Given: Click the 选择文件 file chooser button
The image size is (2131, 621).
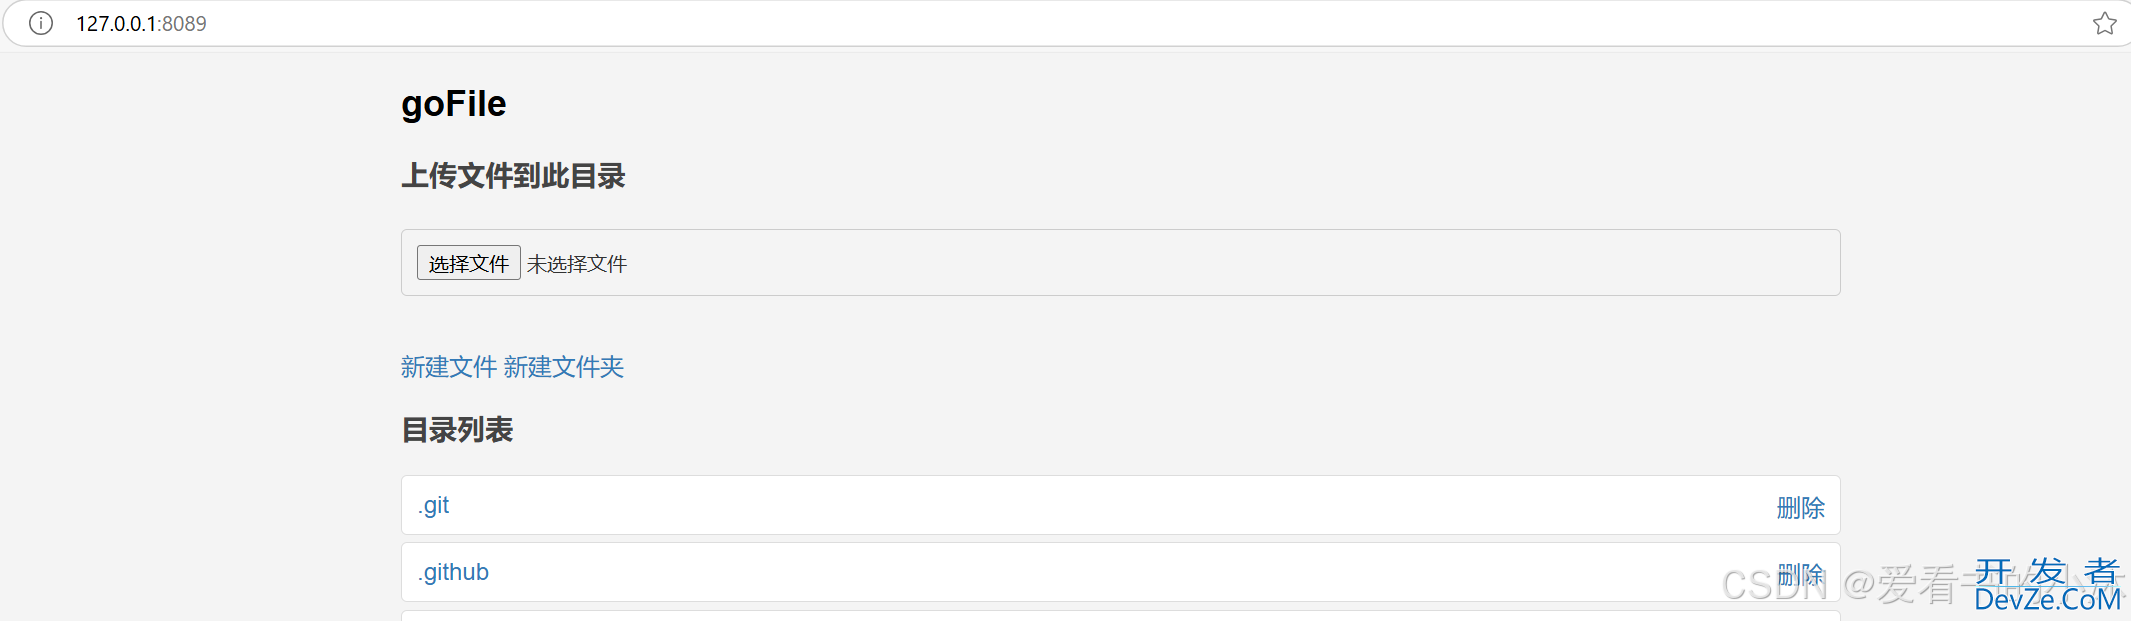Looking at the screenshot, I should pyautogui.click(x=468, y=263).
